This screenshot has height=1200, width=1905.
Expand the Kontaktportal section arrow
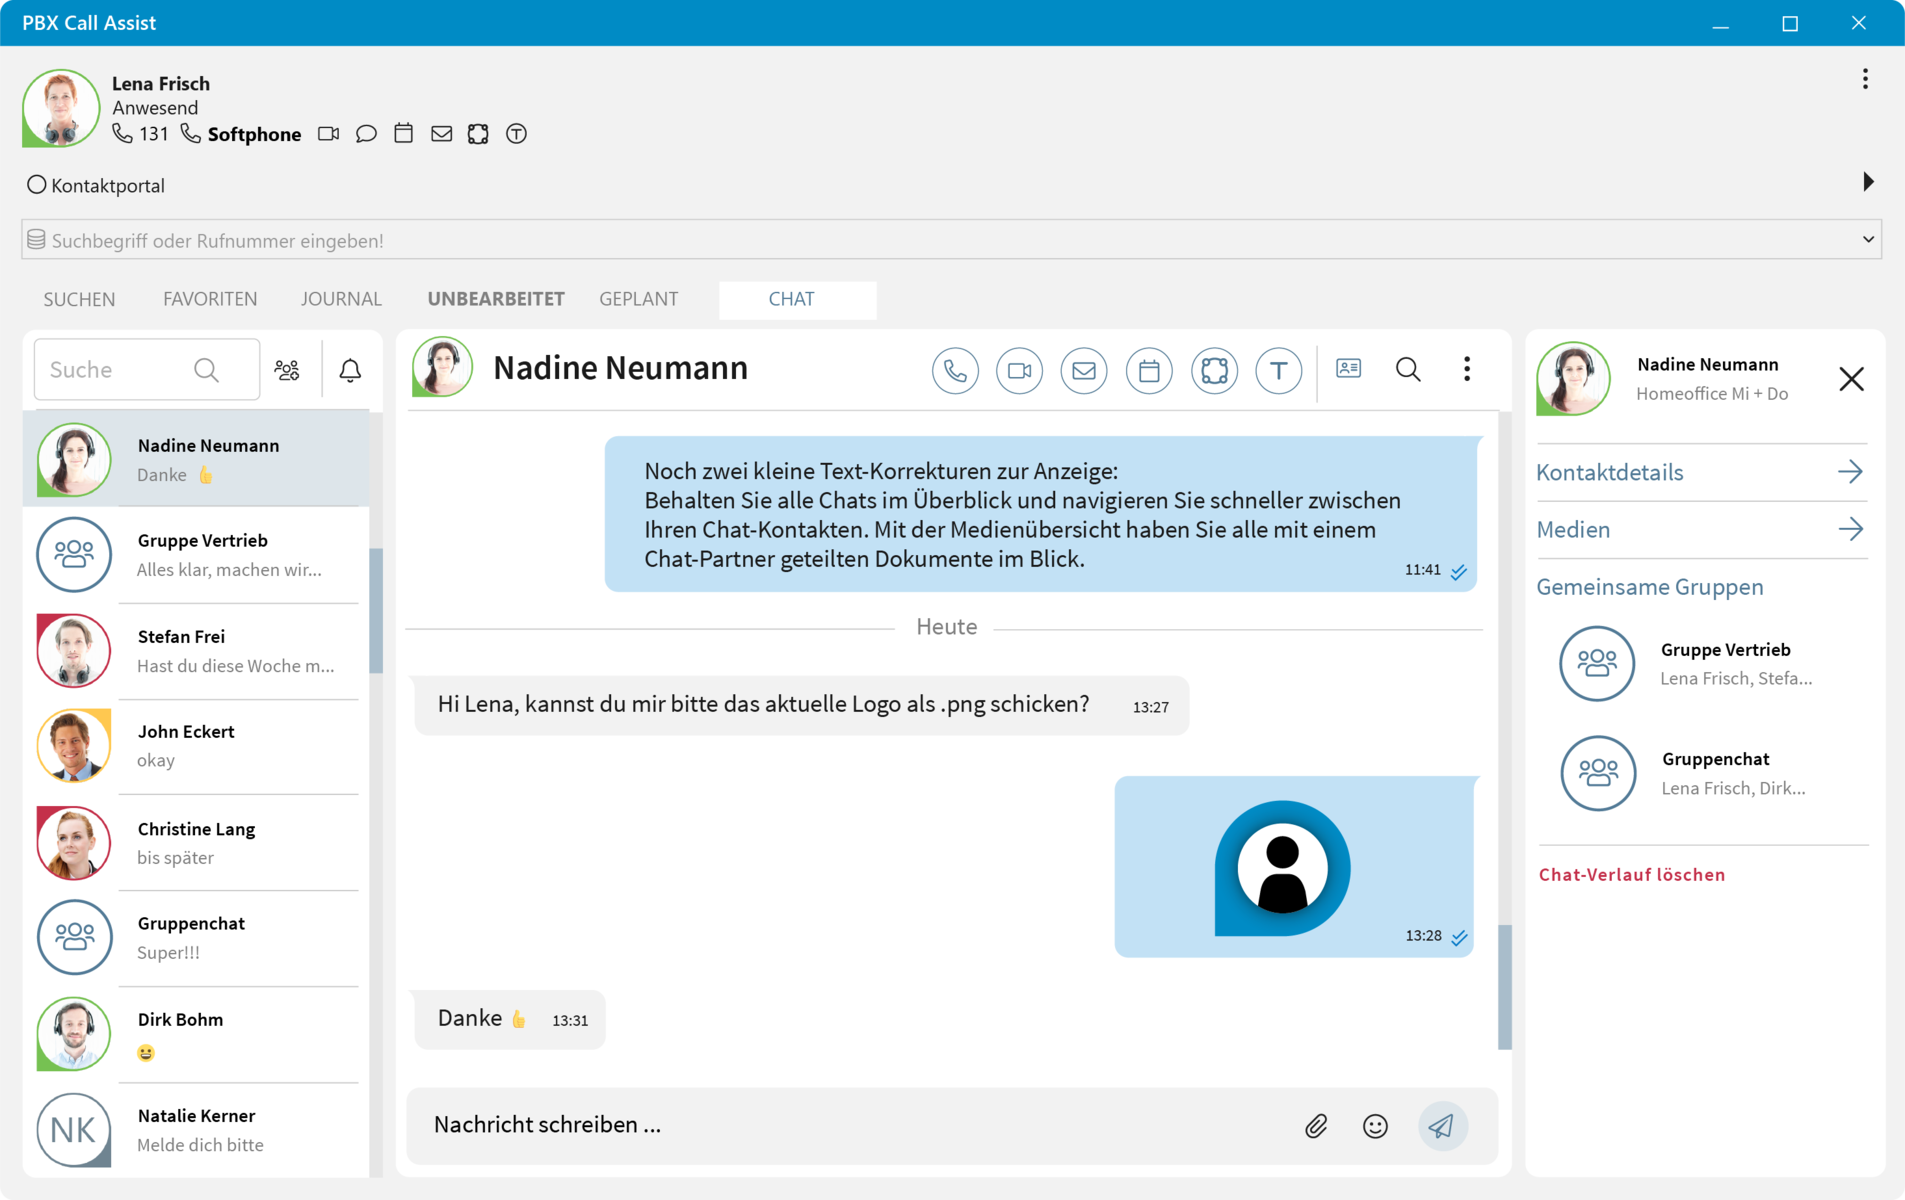1868,182
